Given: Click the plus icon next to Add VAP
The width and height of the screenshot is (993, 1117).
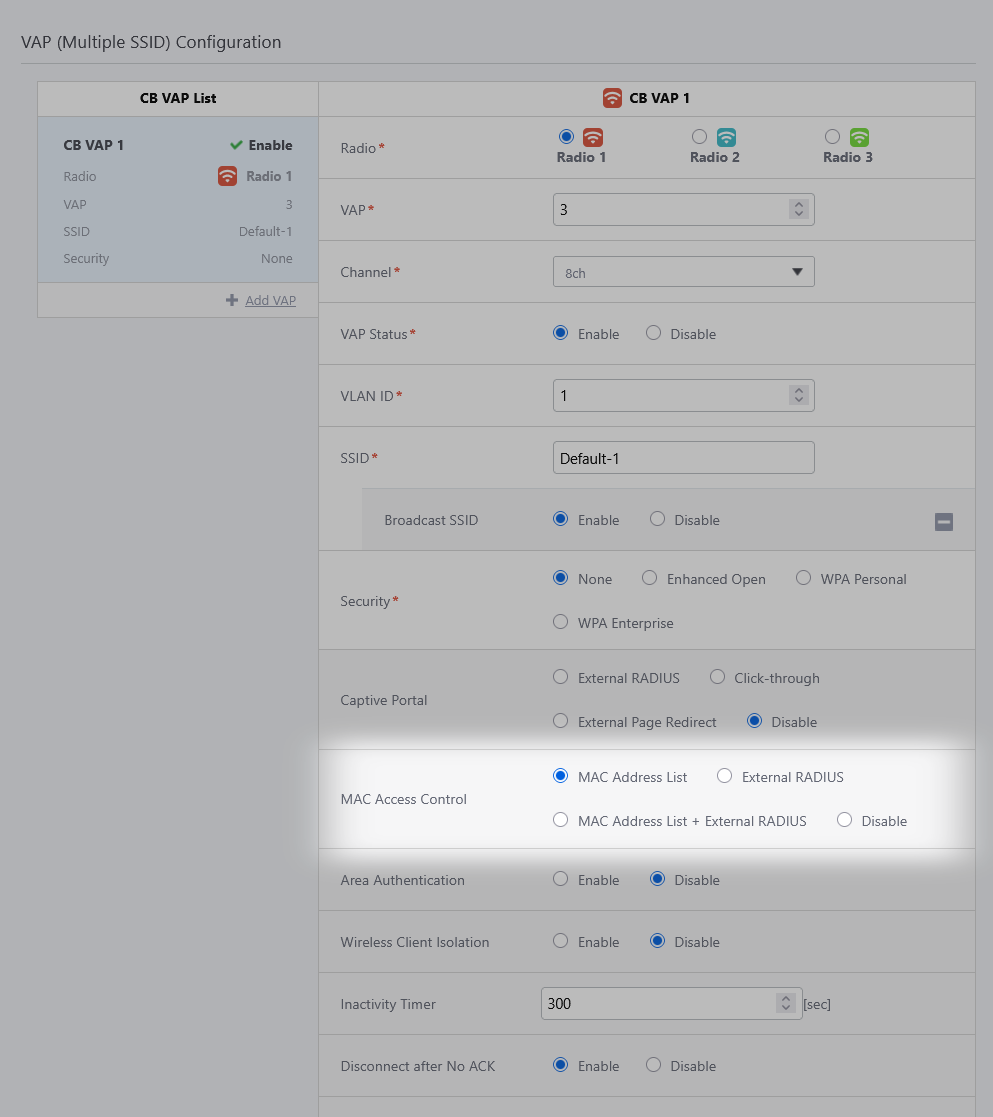Looking at the screenshot, I should coord(232,300).
